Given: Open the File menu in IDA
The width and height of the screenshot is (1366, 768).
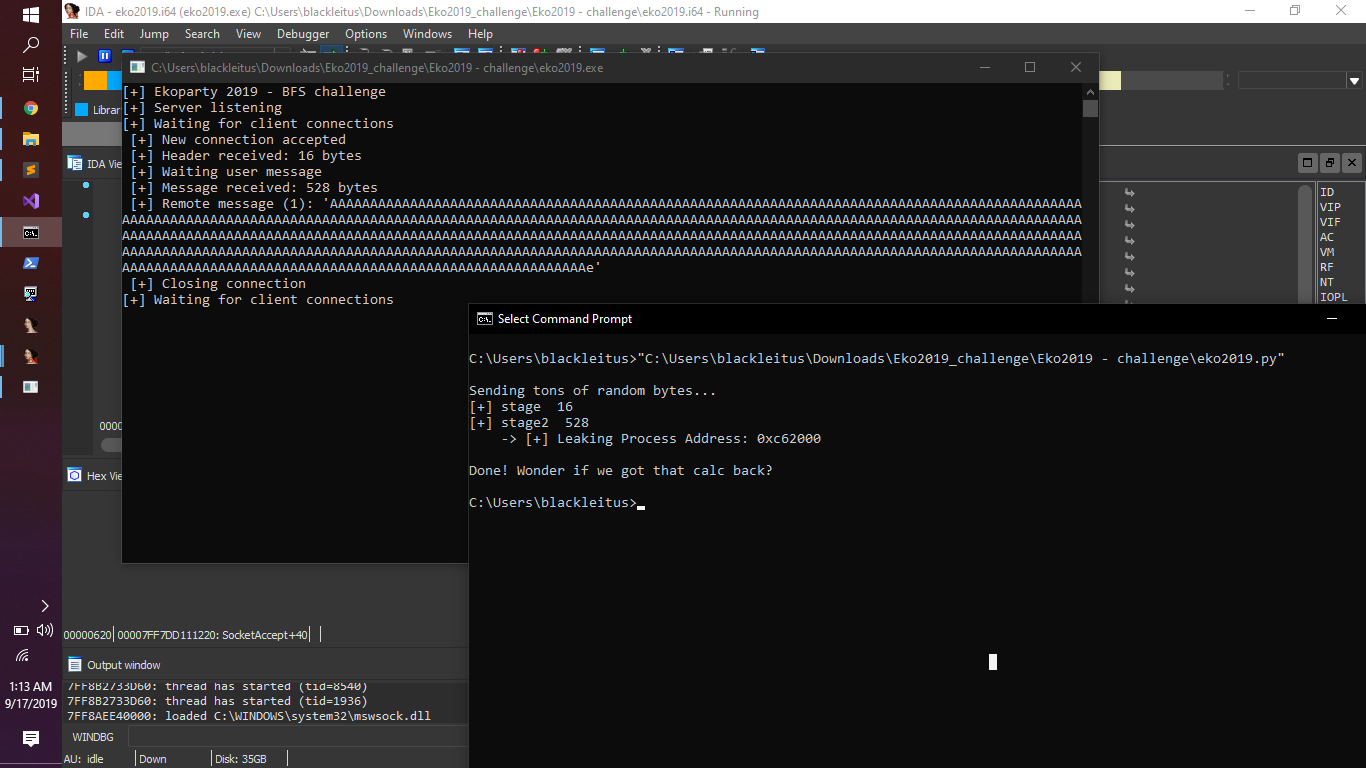Looking at the screenshot, I should [x=79, y=34].
